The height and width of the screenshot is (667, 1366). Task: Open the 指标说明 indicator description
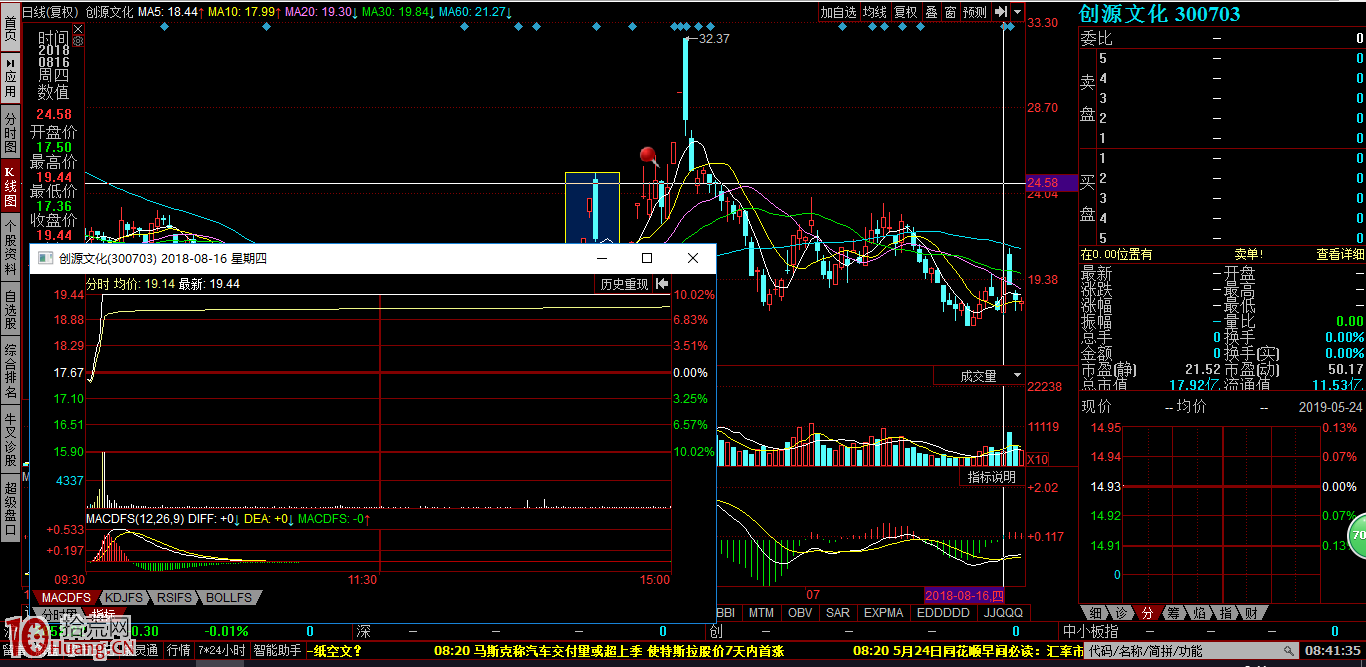tap(991, 478)
